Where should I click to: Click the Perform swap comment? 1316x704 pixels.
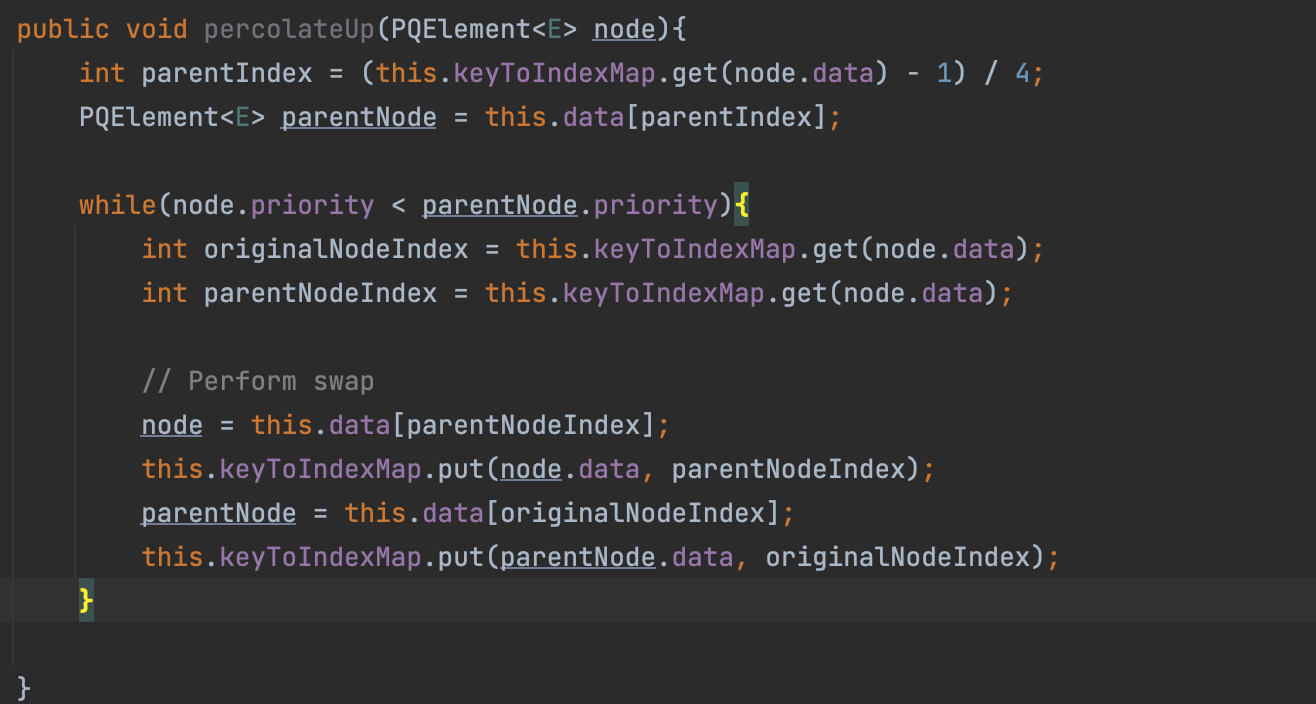coord(257,381)
